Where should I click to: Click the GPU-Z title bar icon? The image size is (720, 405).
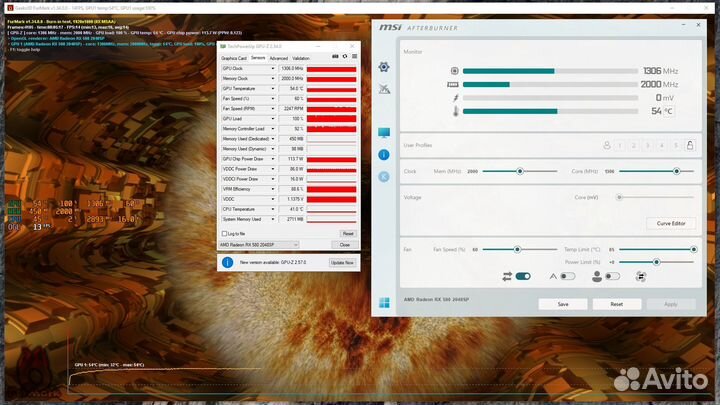pyautogui.click(x=223, y=46)
